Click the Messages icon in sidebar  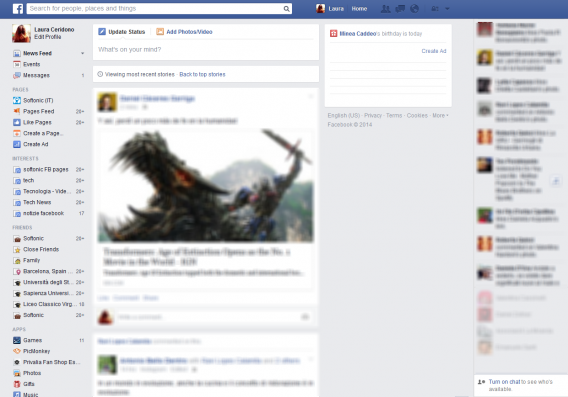pos(17,75)
